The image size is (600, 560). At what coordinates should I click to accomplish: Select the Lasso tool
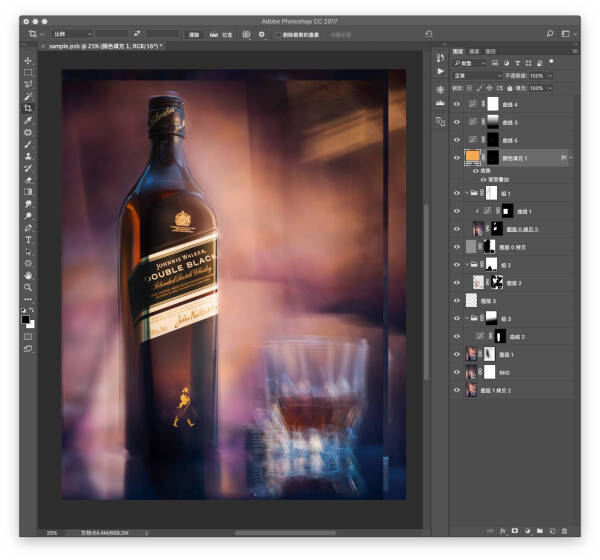click(x=28, y=85)
